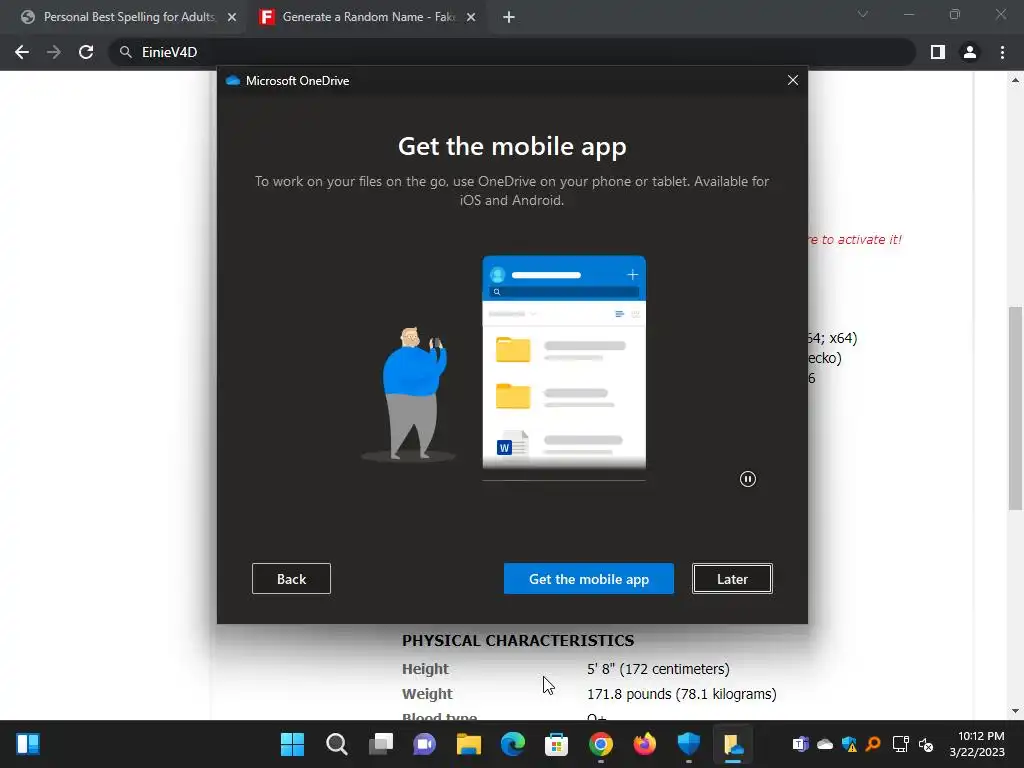Image resolution: width=1024 pixels, height=768 pixels.
Task: Open Teams tray icon
Action: coord(801,744)
